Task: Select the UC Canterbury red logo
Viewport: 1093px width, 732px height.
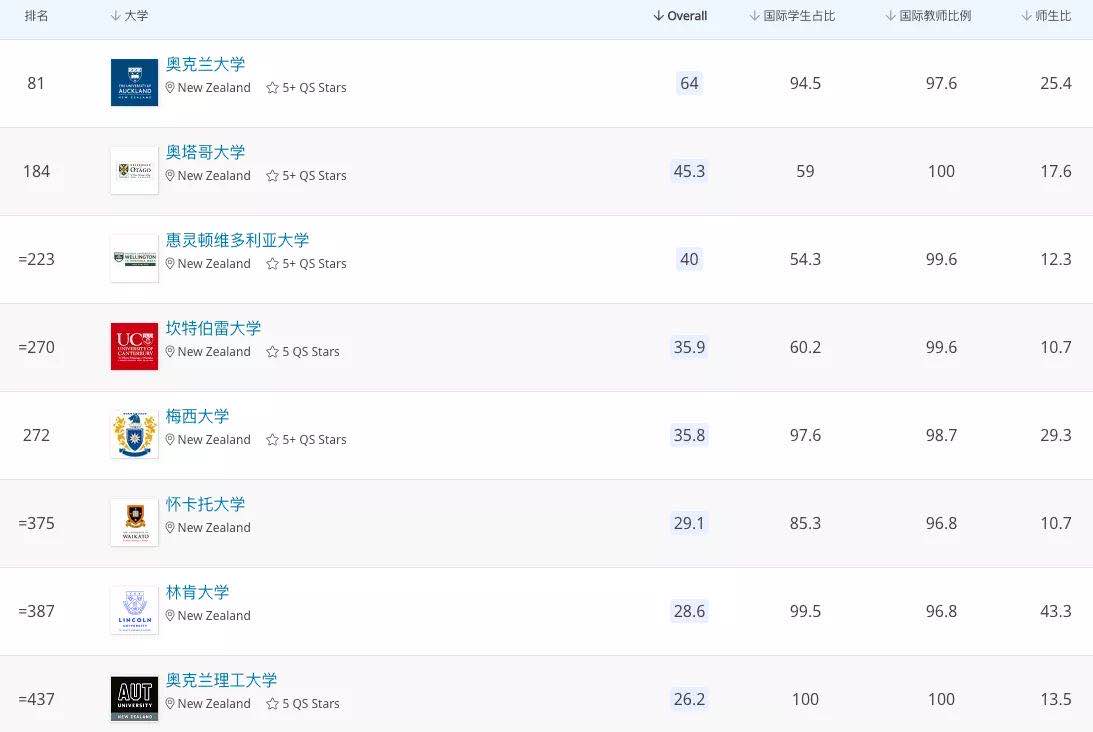Action: coord(135,346)
